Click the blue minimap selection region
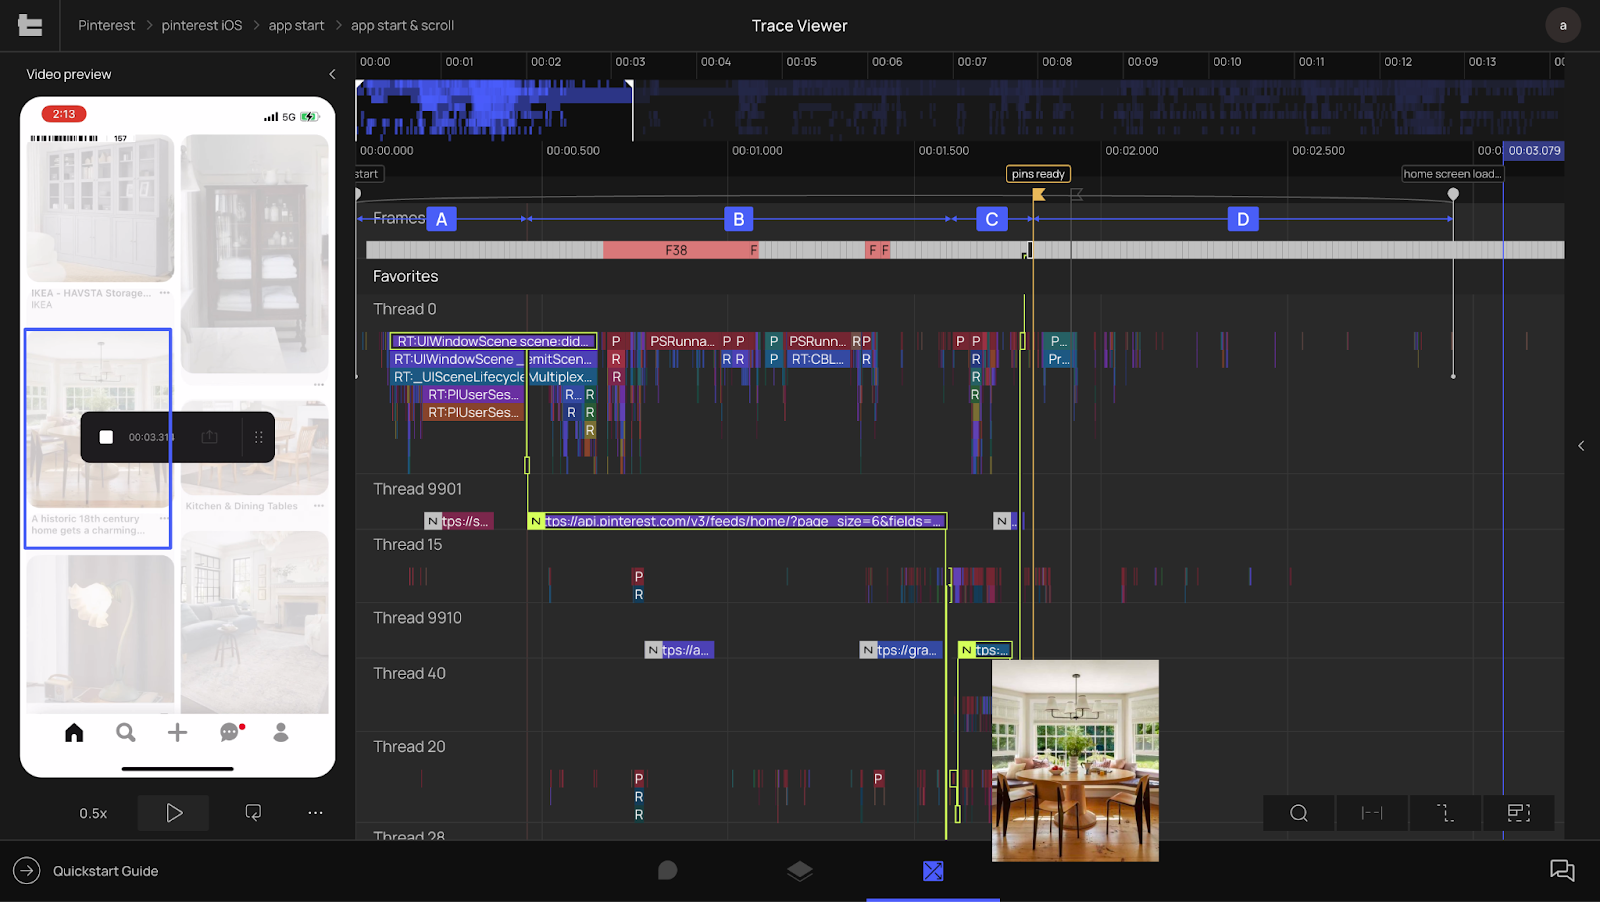1600x902 pixels. tap(494, 110)
